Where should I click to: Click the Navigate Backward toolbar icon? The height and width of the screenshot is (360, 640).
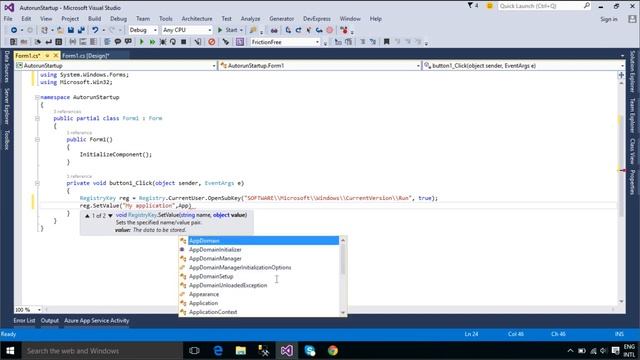pyautogui.click(x=13, y=30)
